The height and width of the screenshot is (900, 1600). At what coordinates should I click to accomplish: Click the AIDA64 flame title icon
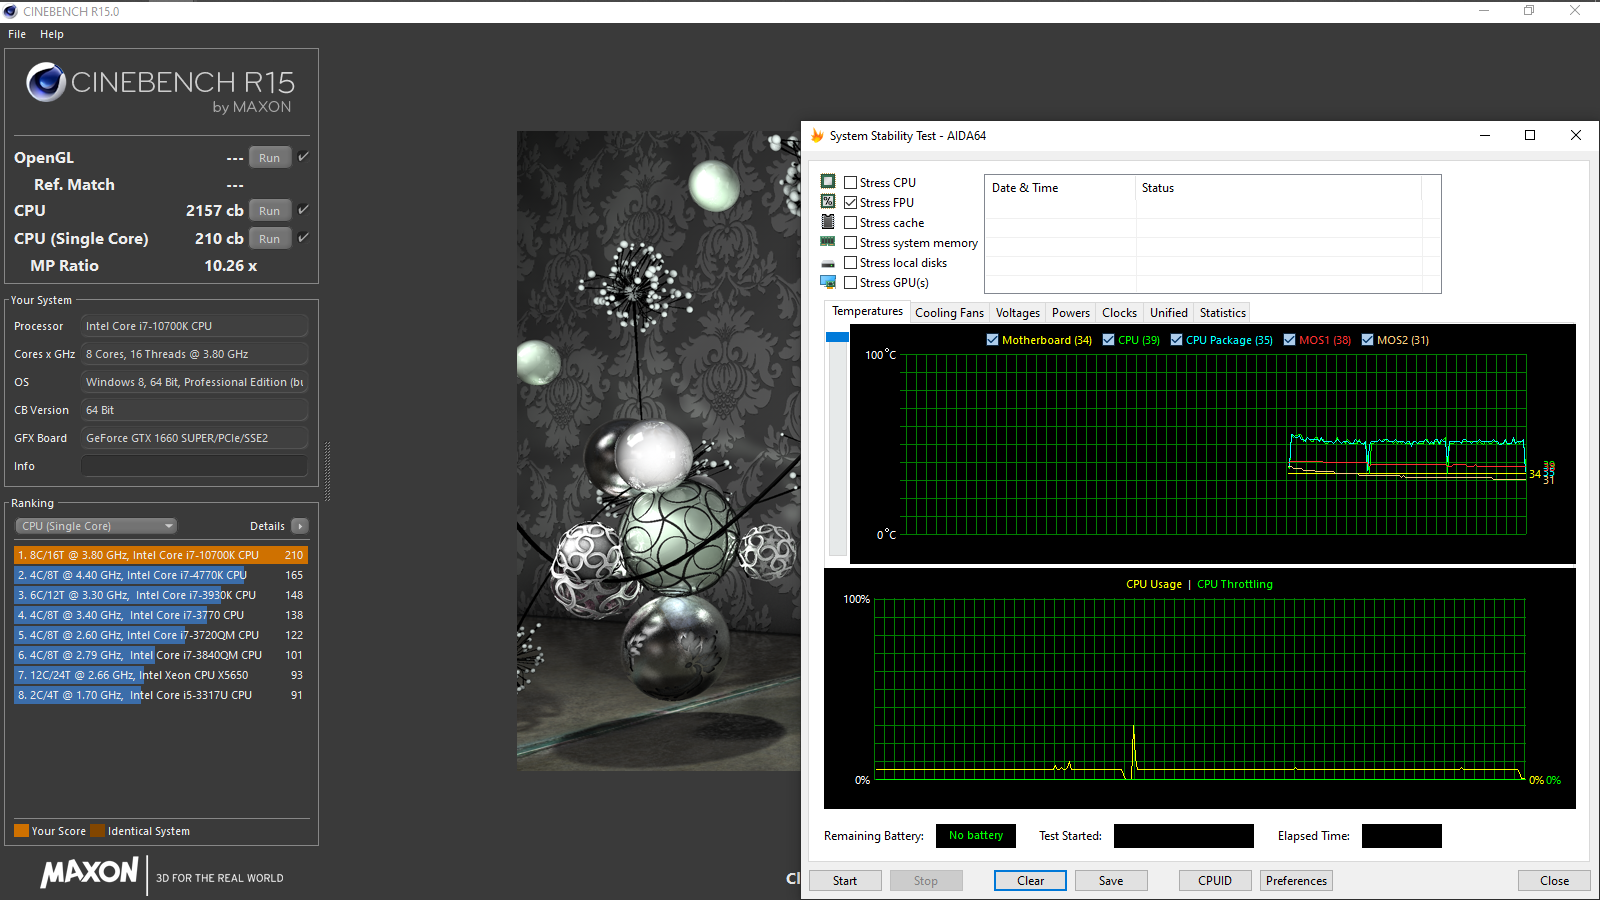(x=817, y=136)
